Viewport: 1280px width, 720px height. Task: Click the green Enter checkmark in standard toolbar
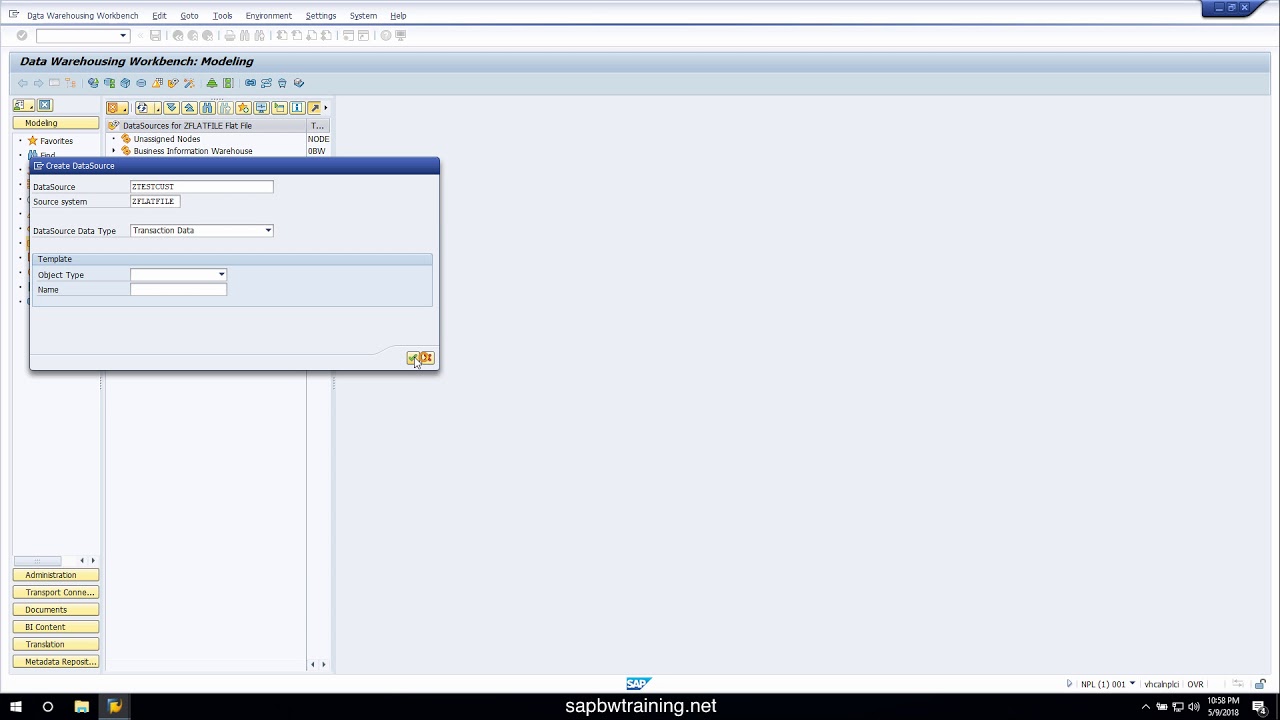21,36
